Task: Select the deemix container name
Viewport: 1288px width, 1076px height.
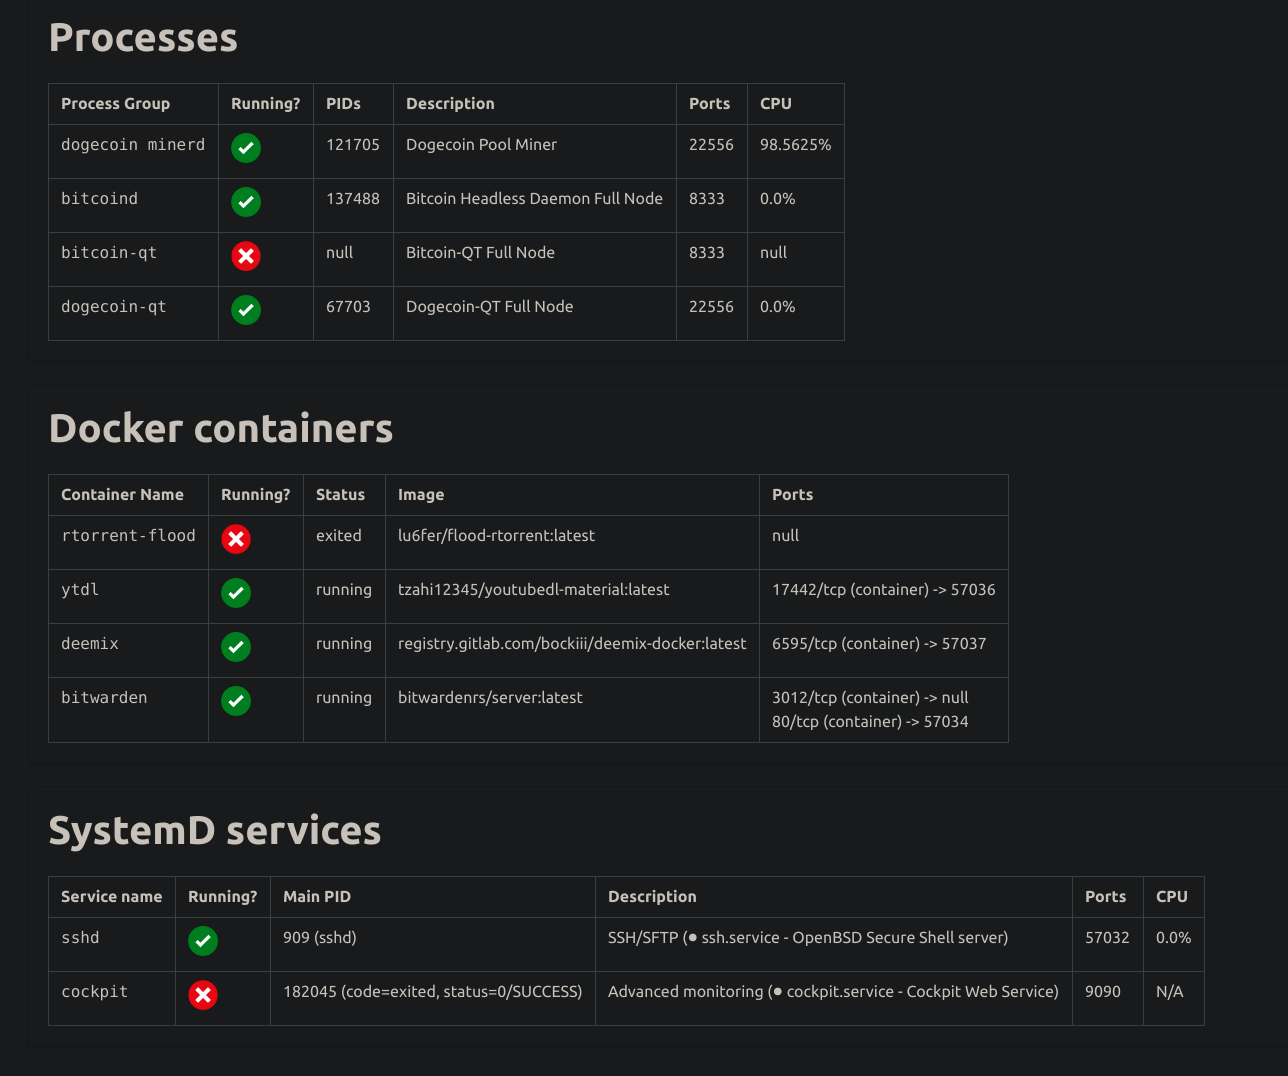Action: (90, 644)
